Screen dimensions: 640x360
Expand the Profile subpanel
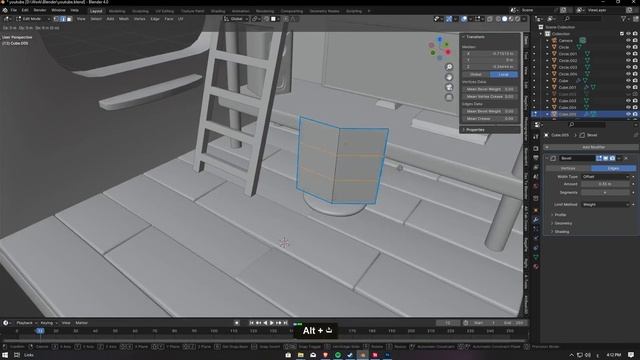(560, 215)
